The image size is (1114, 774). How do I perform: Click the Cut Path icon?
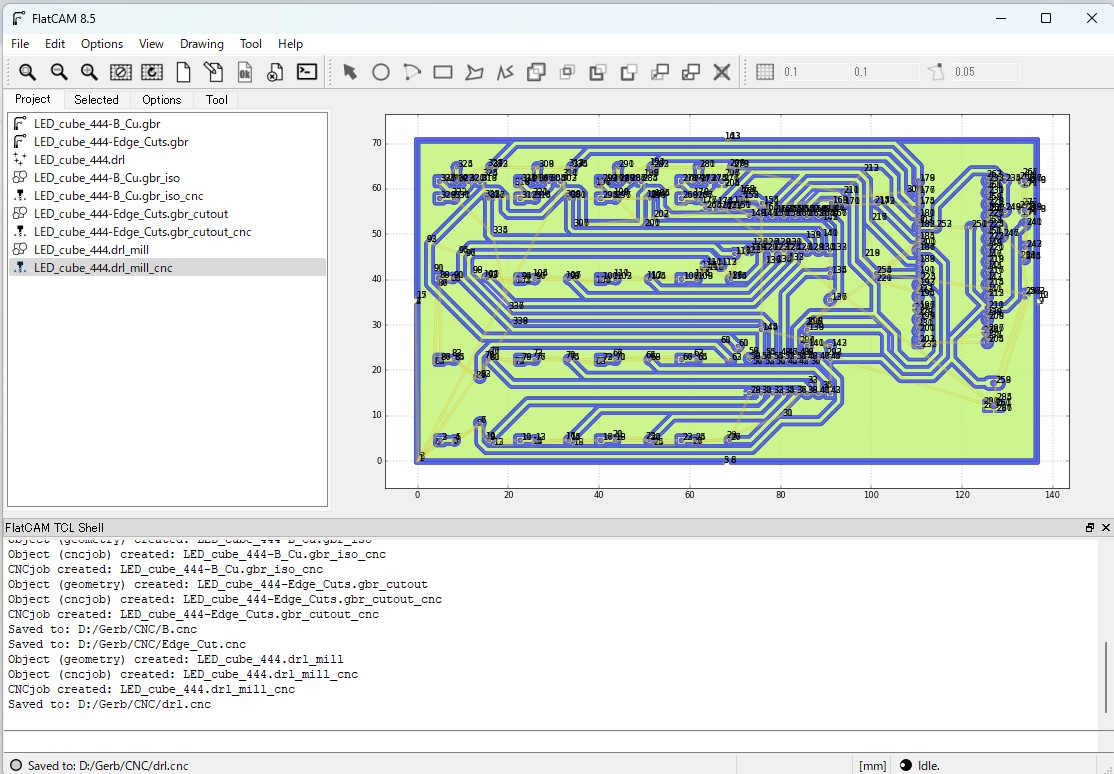(629, 72)
